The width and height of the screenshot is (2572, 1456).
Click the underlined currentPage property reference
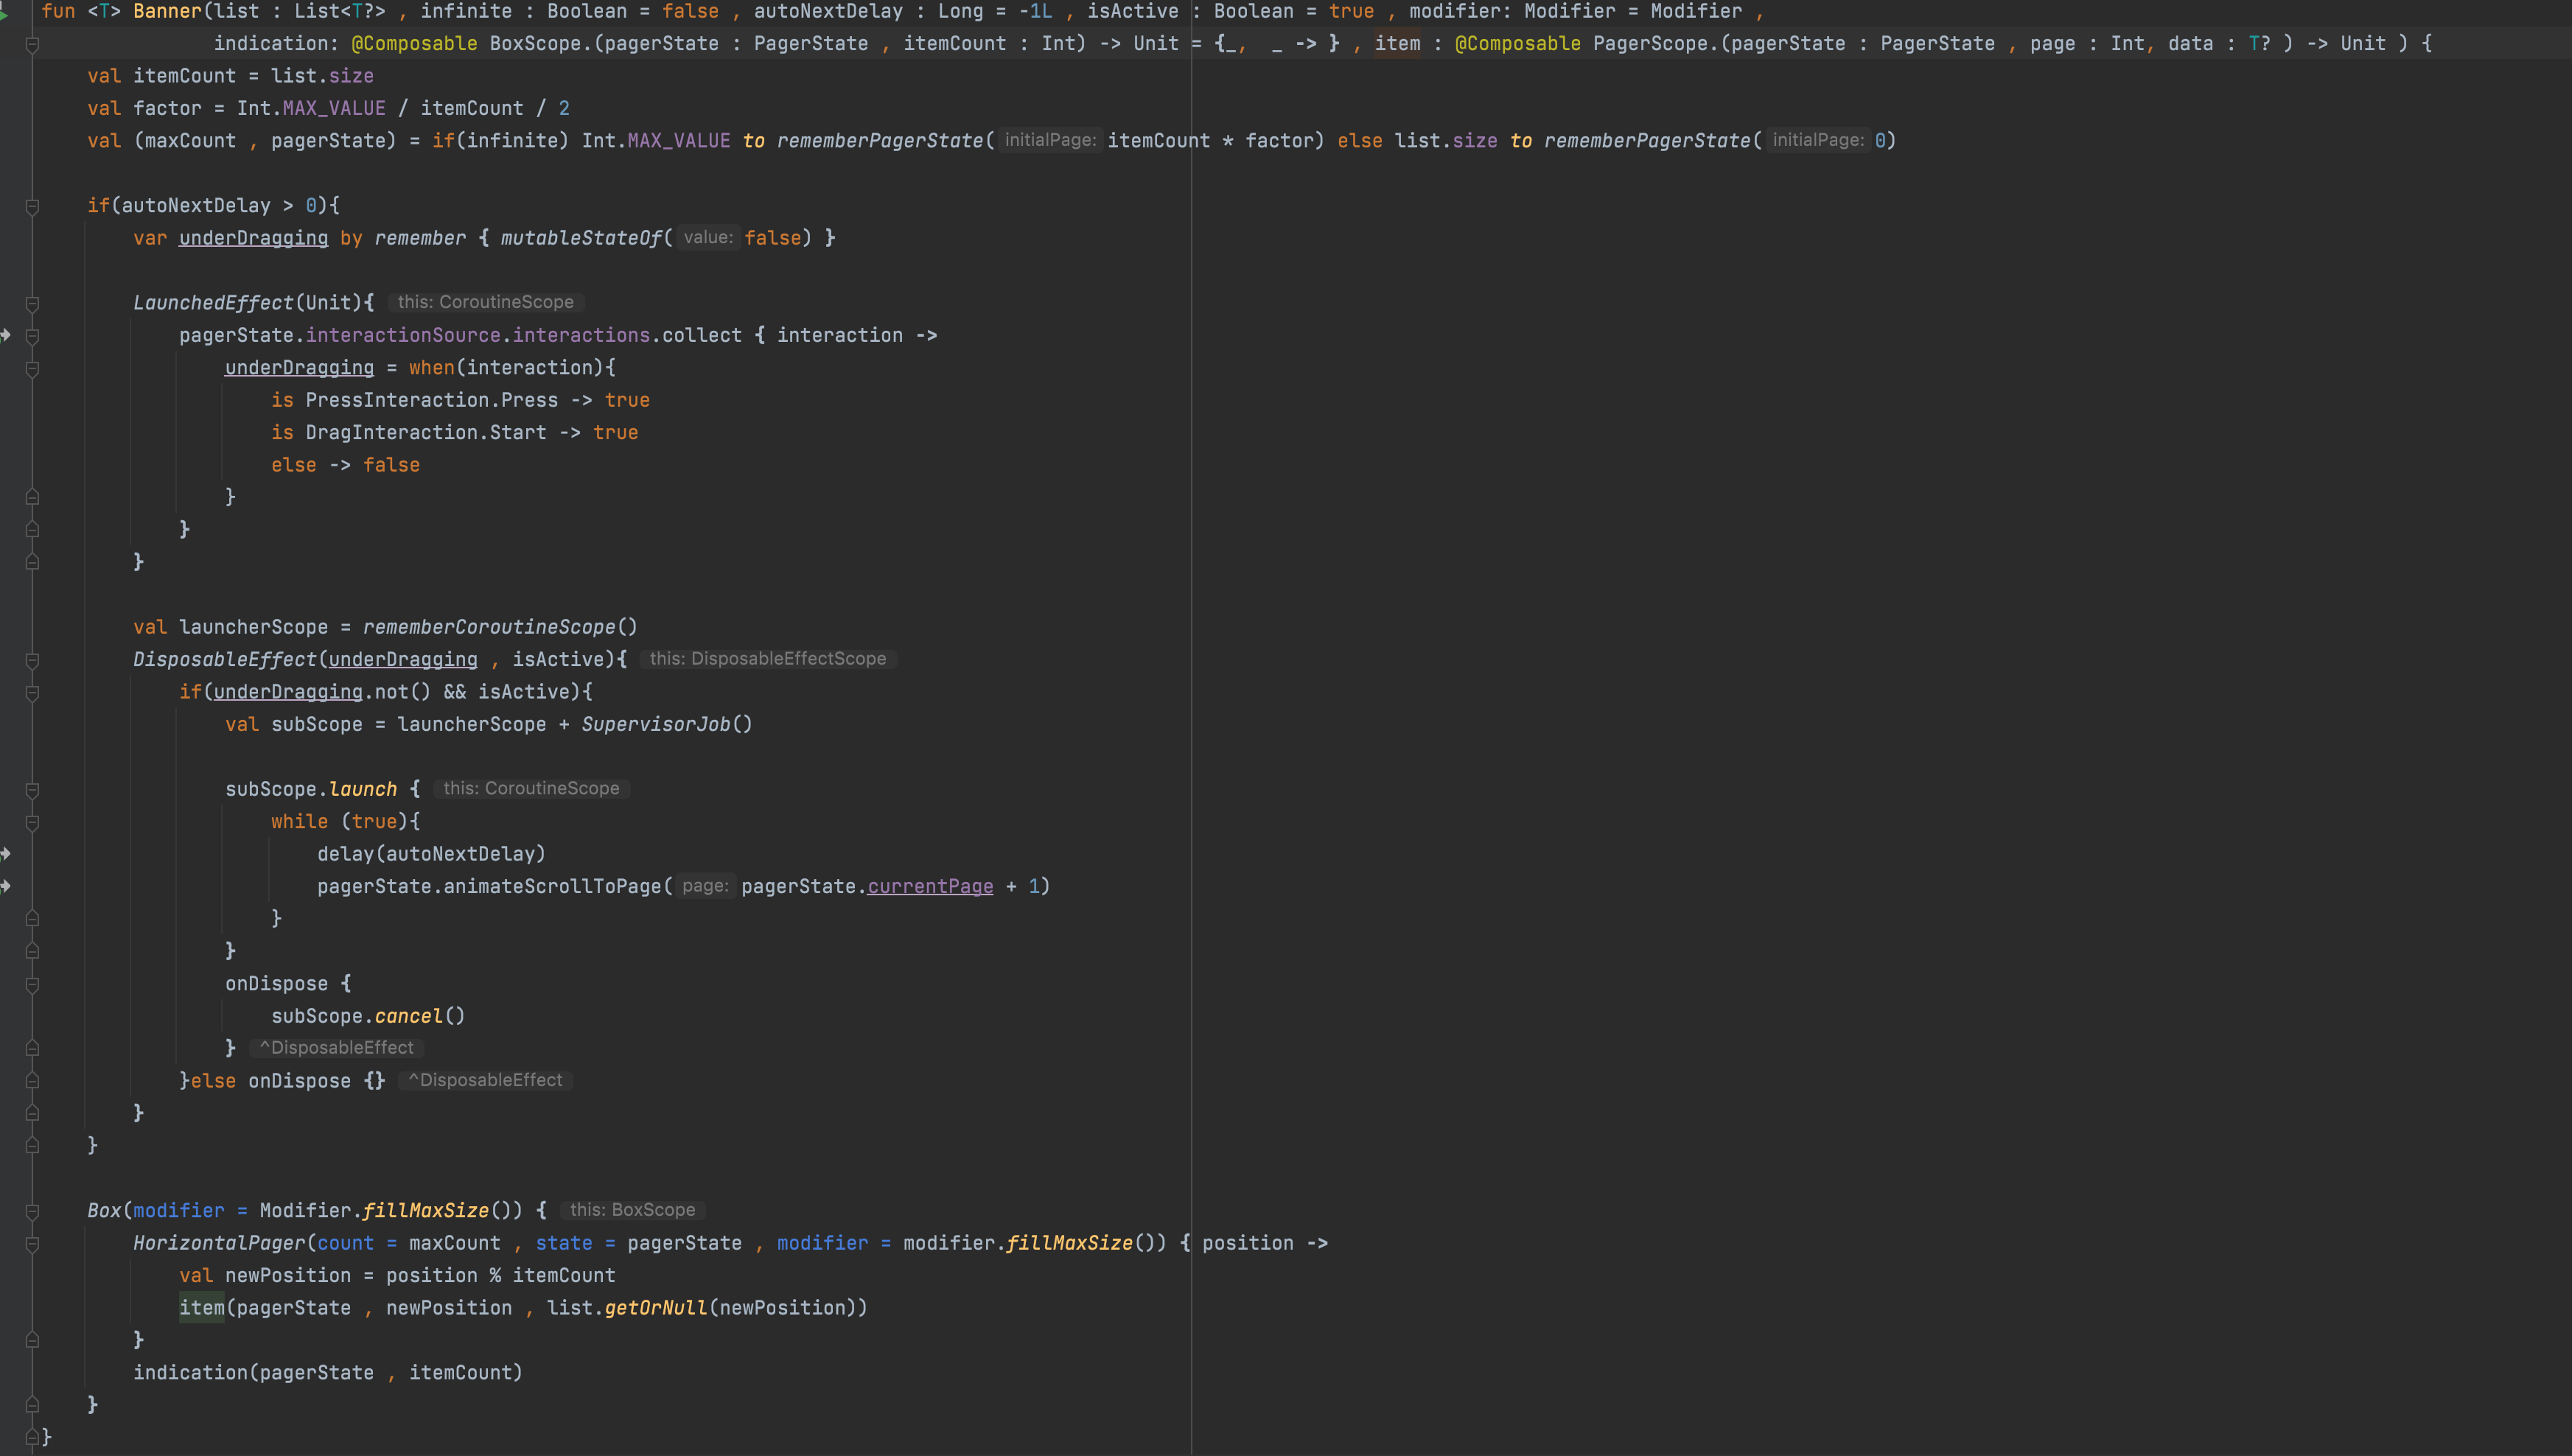tap(930, 886)
